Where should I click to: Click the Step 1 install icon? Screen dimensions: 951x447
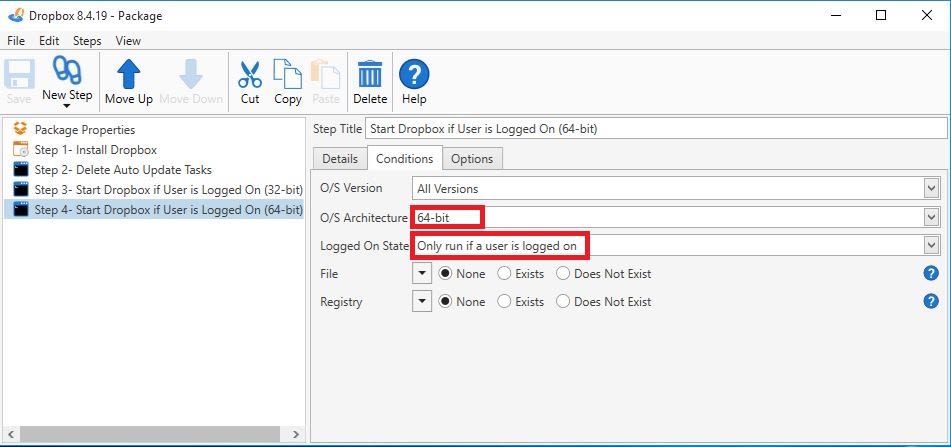(x=21, y=149)
